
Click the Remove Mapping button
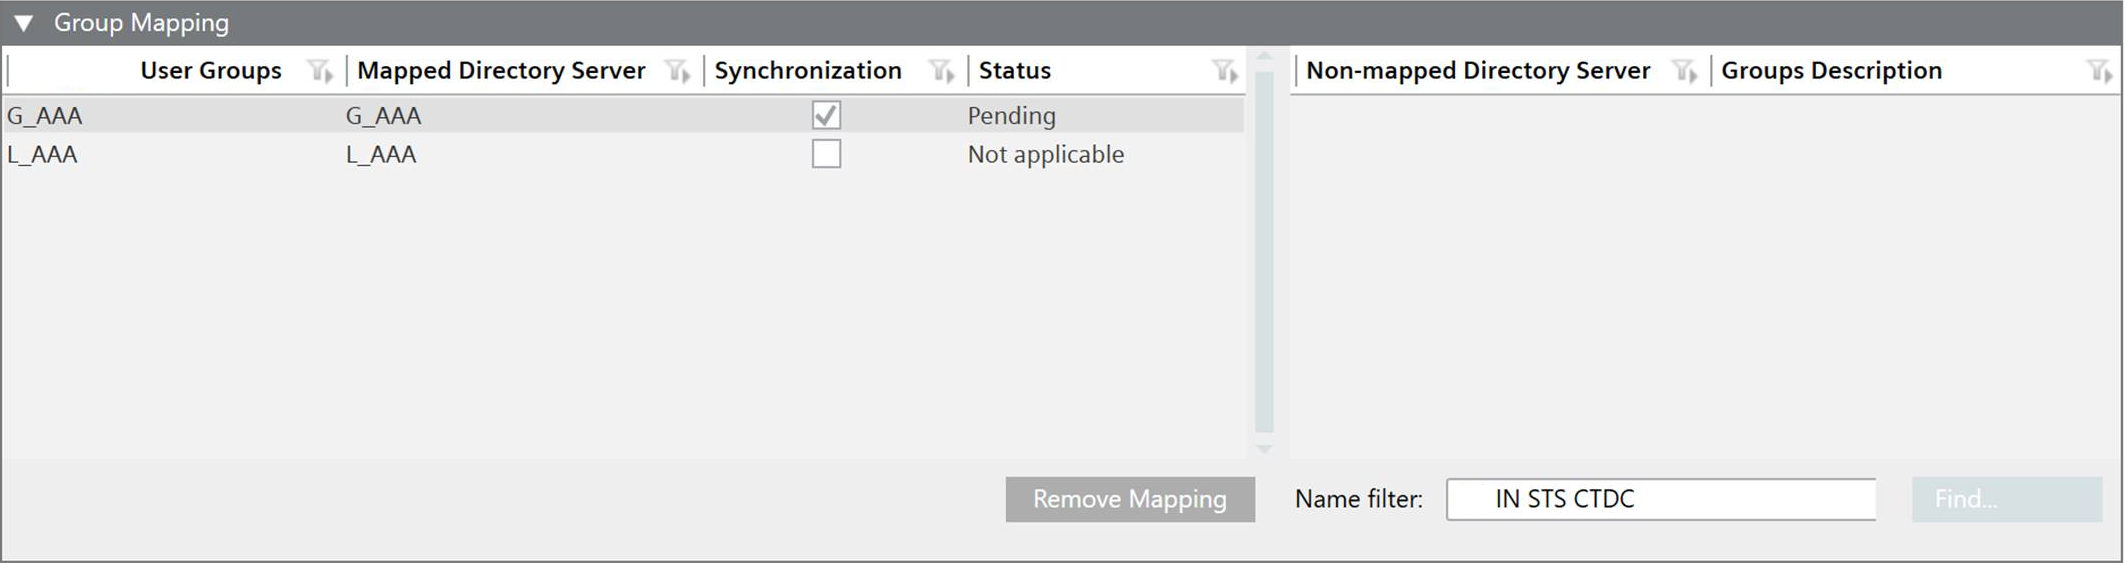[1129, 499]
